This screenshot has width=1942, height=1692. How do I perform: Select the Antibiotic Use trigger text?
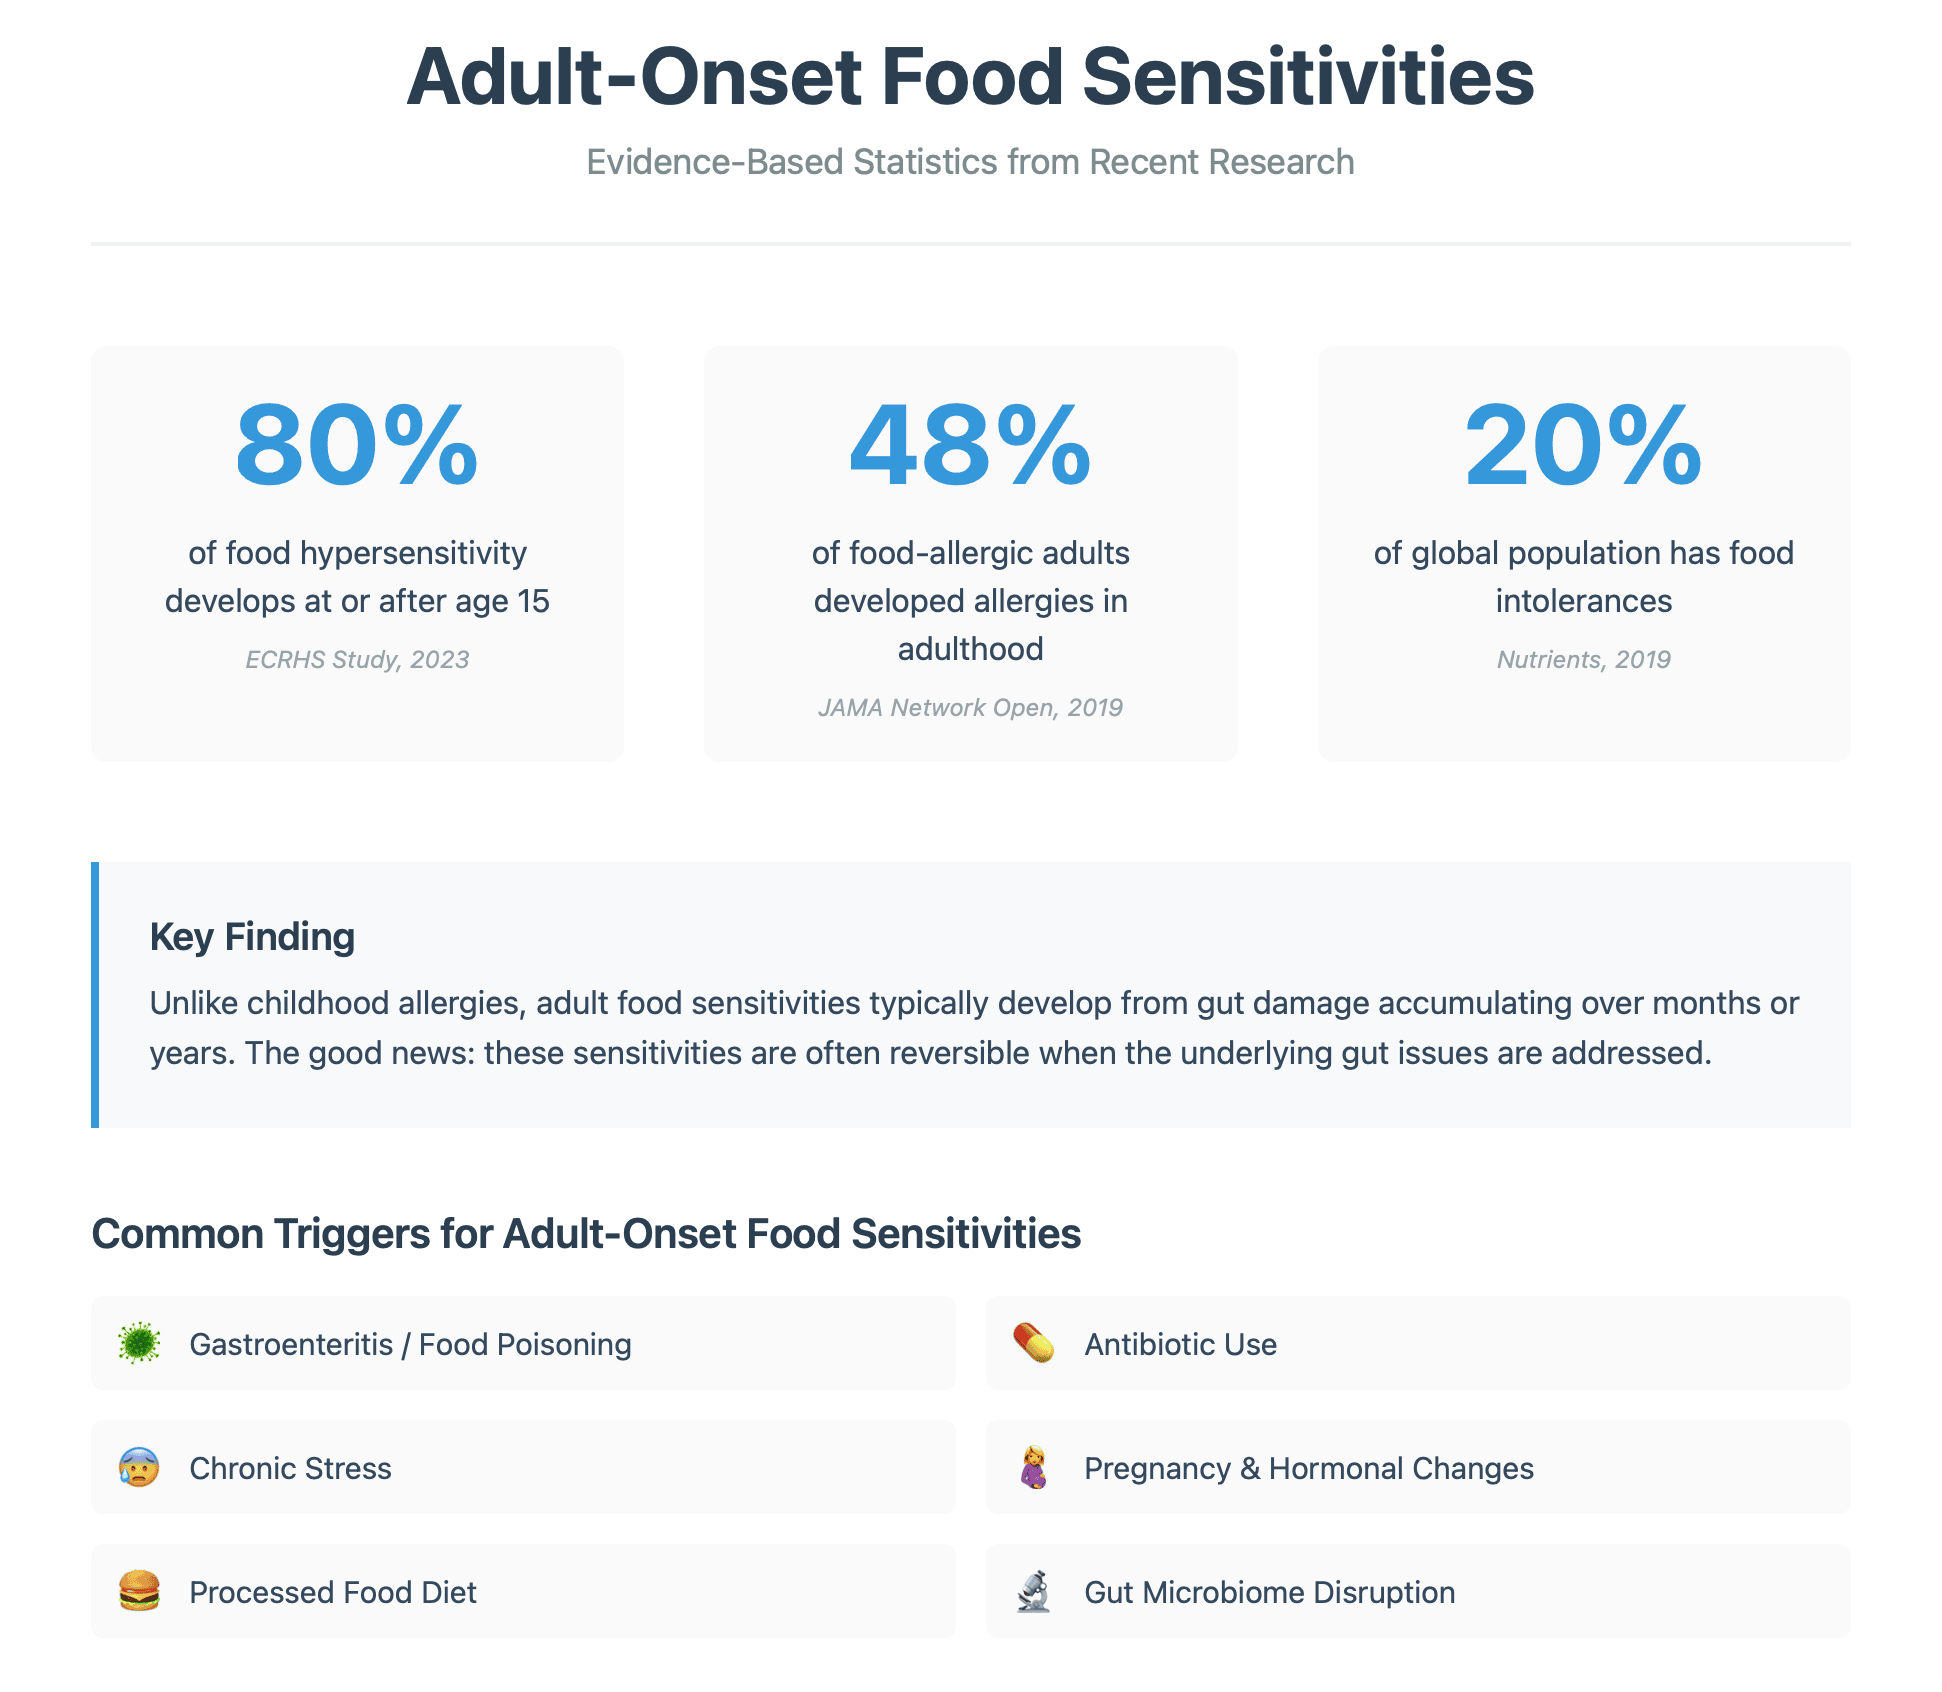1180,1344
